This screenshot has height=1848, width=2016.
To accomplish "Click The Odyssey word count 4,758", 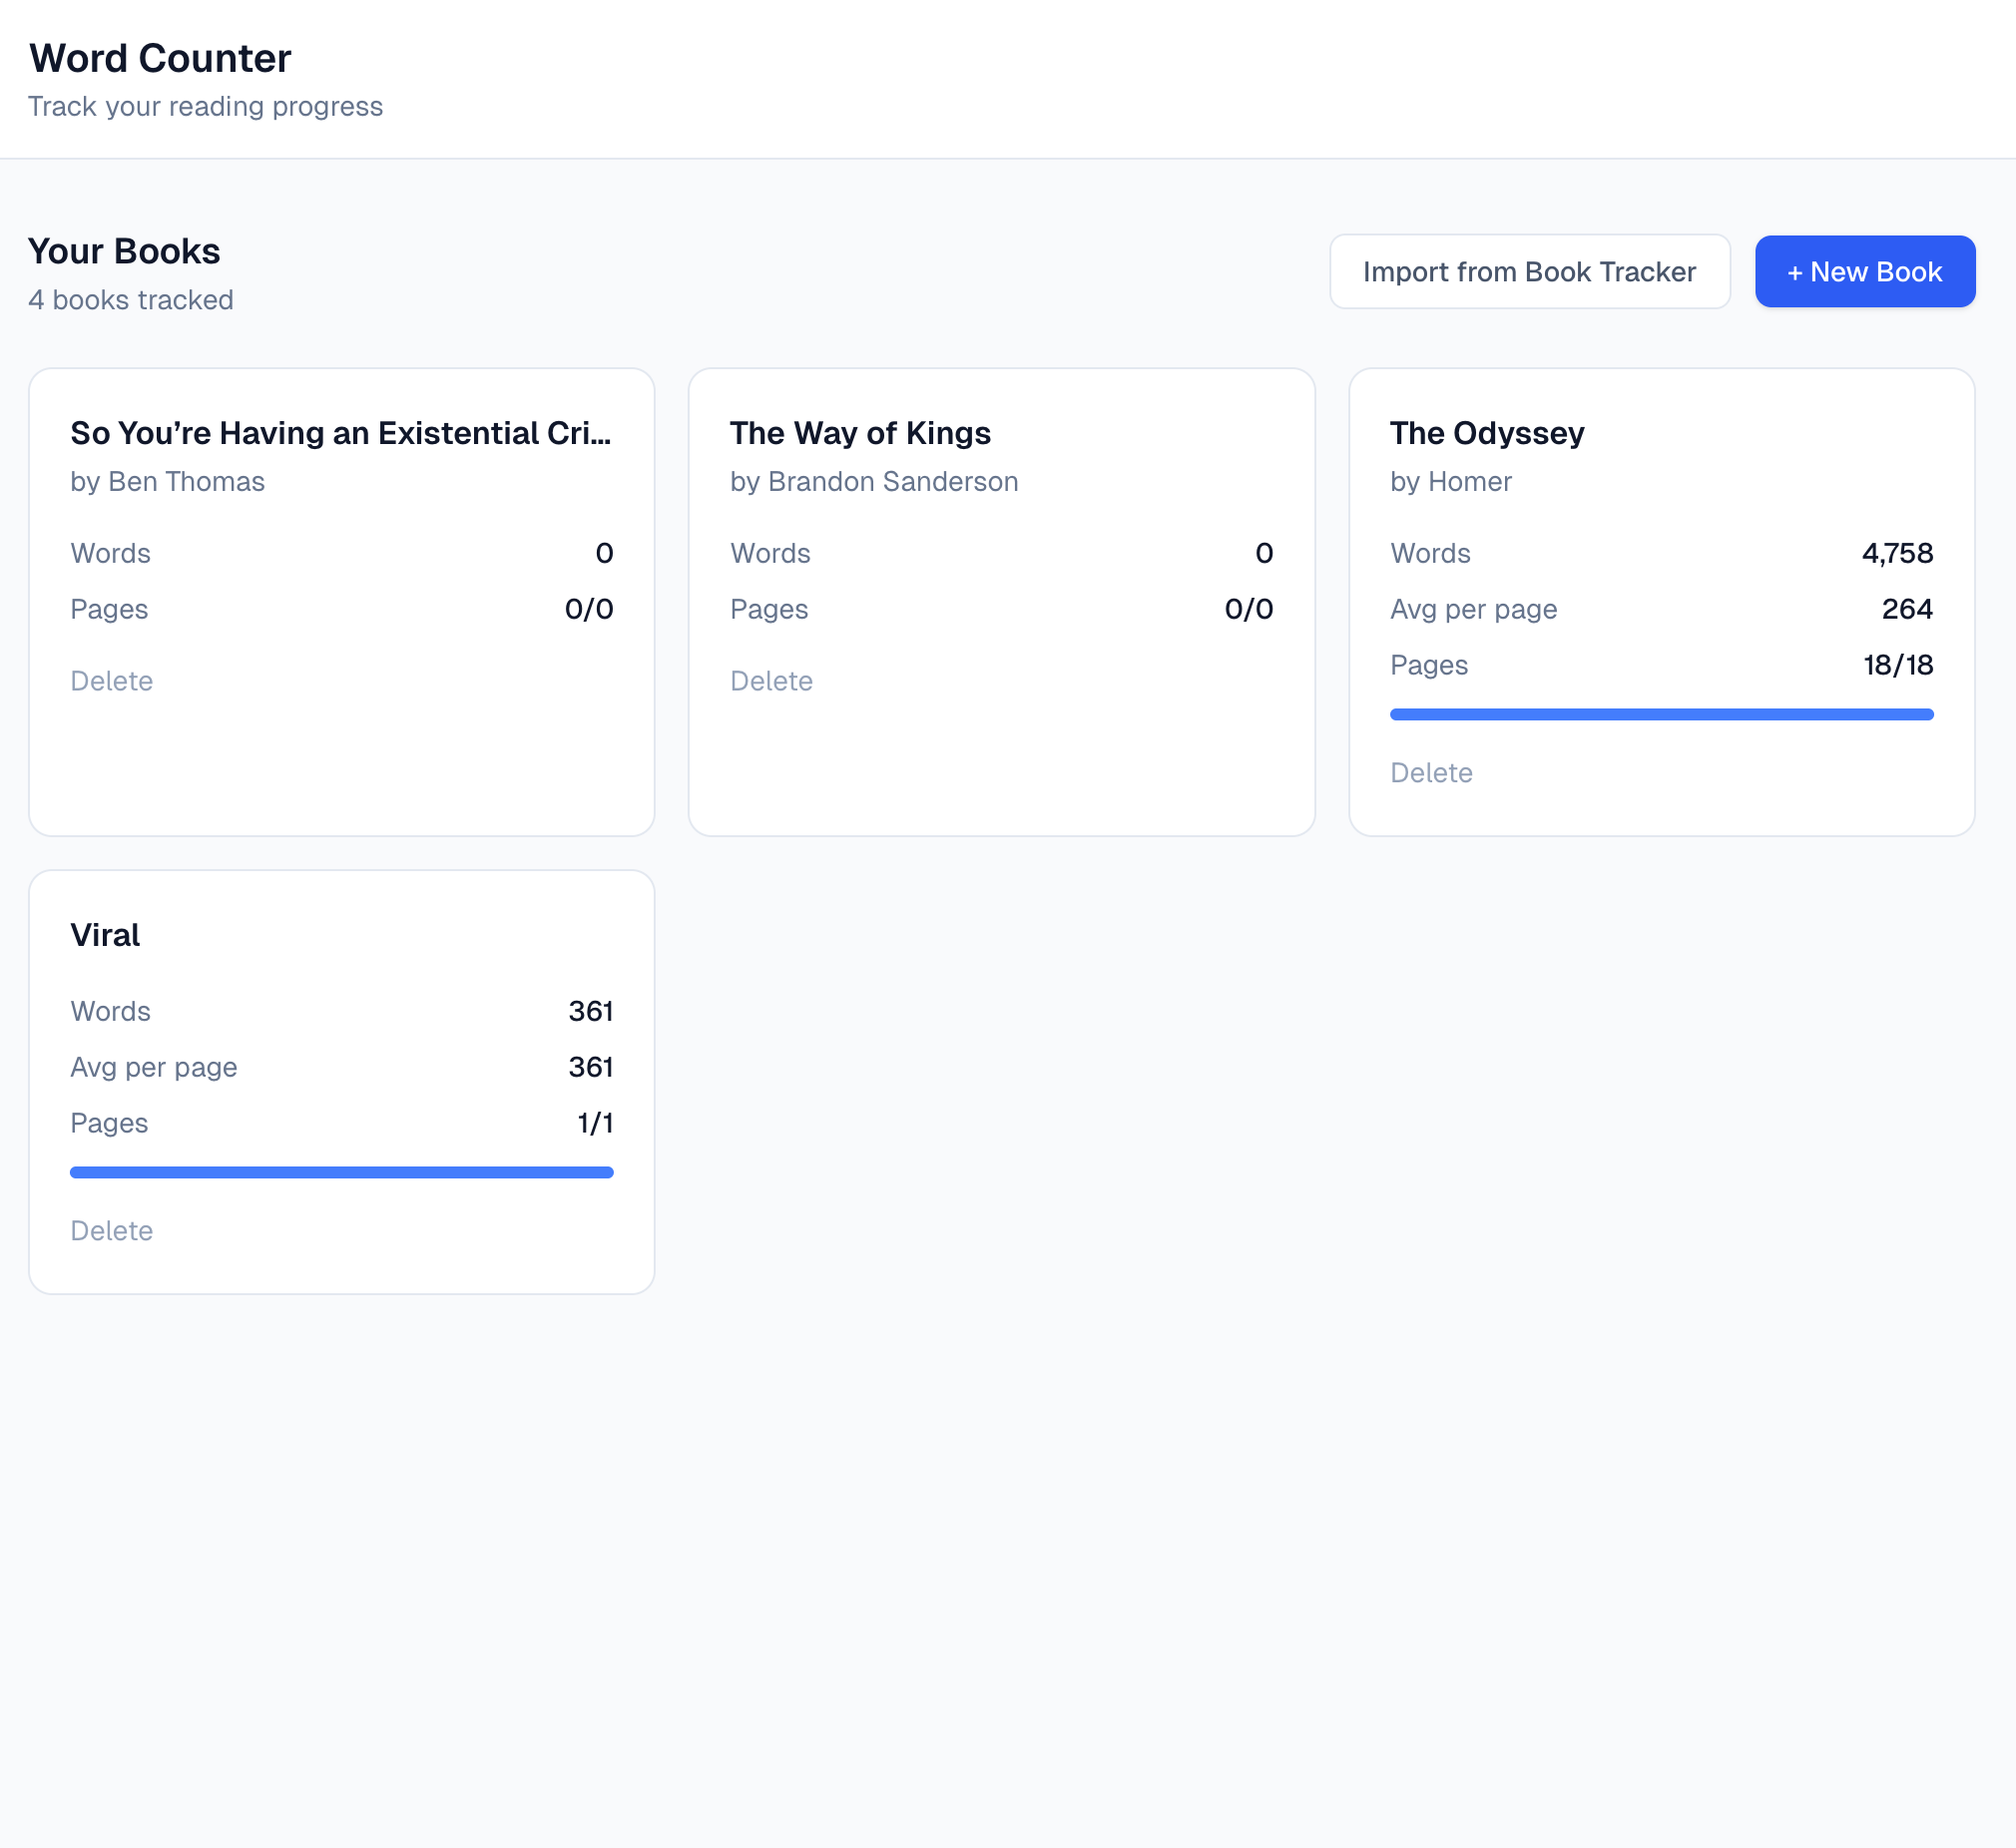I will (x=1897, y=553).
